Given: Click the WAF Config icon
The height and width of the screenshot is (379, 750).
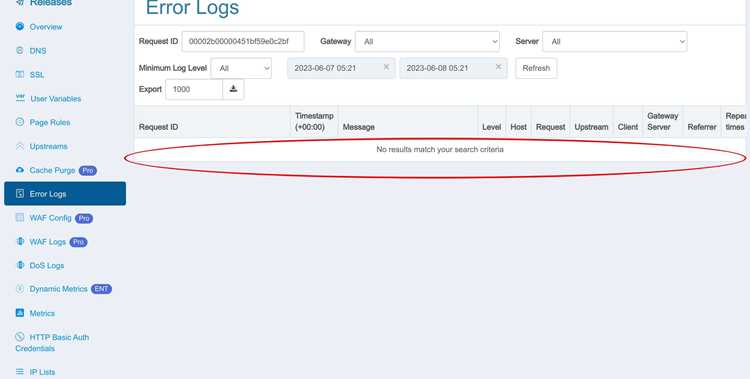Looking at the screenshot, I should [20, 217].
